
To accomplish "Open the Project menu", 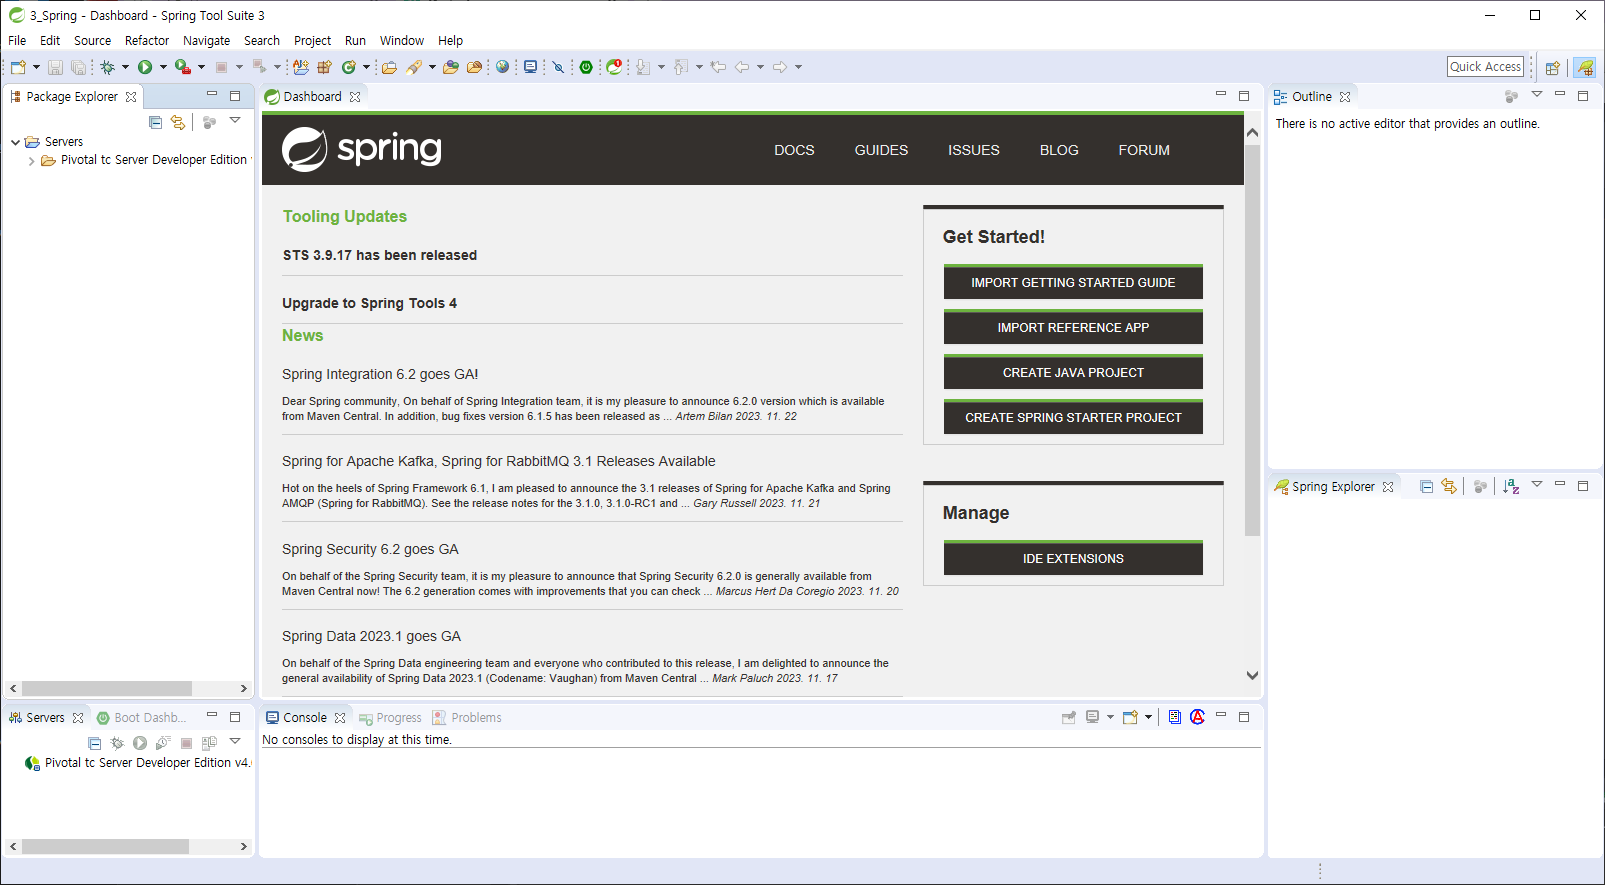I will pyautogui.click(x=312, y=41).
